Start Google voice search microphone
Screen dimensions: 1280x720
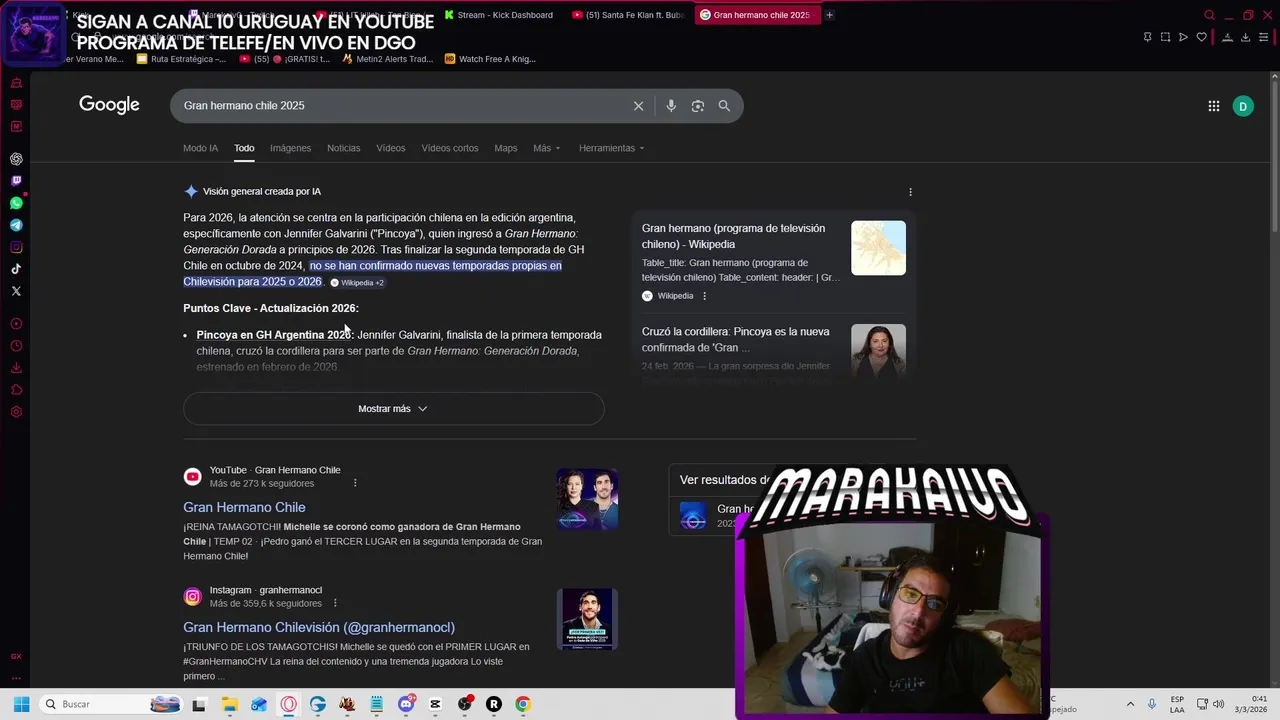(x=671, y=106)
